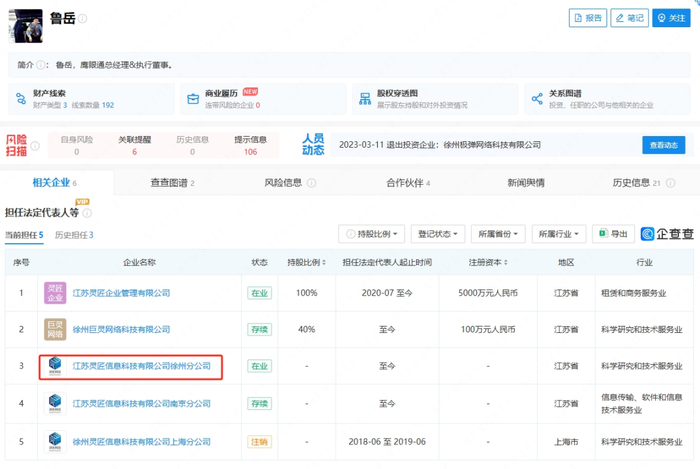
Task: Open 江苏灵匠企业管理有限公司 link
Action: point(121,293)
